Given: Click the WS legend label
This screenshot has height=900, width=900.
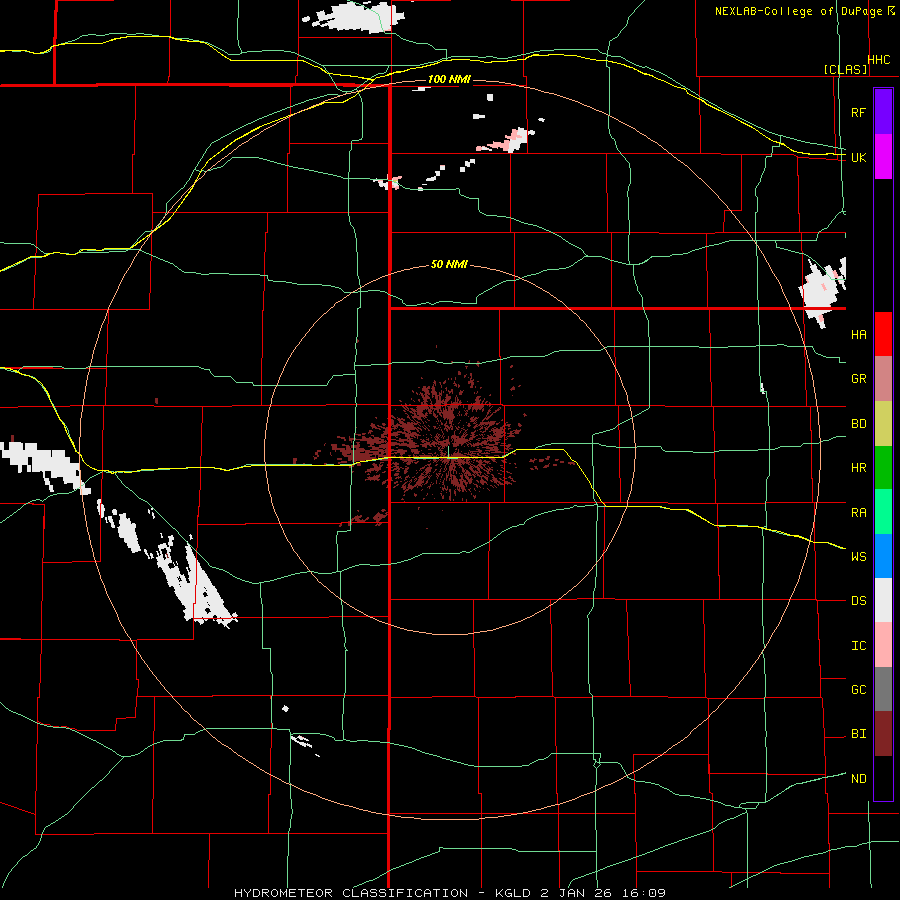Looking at the screenshot, I should [858, 557].
